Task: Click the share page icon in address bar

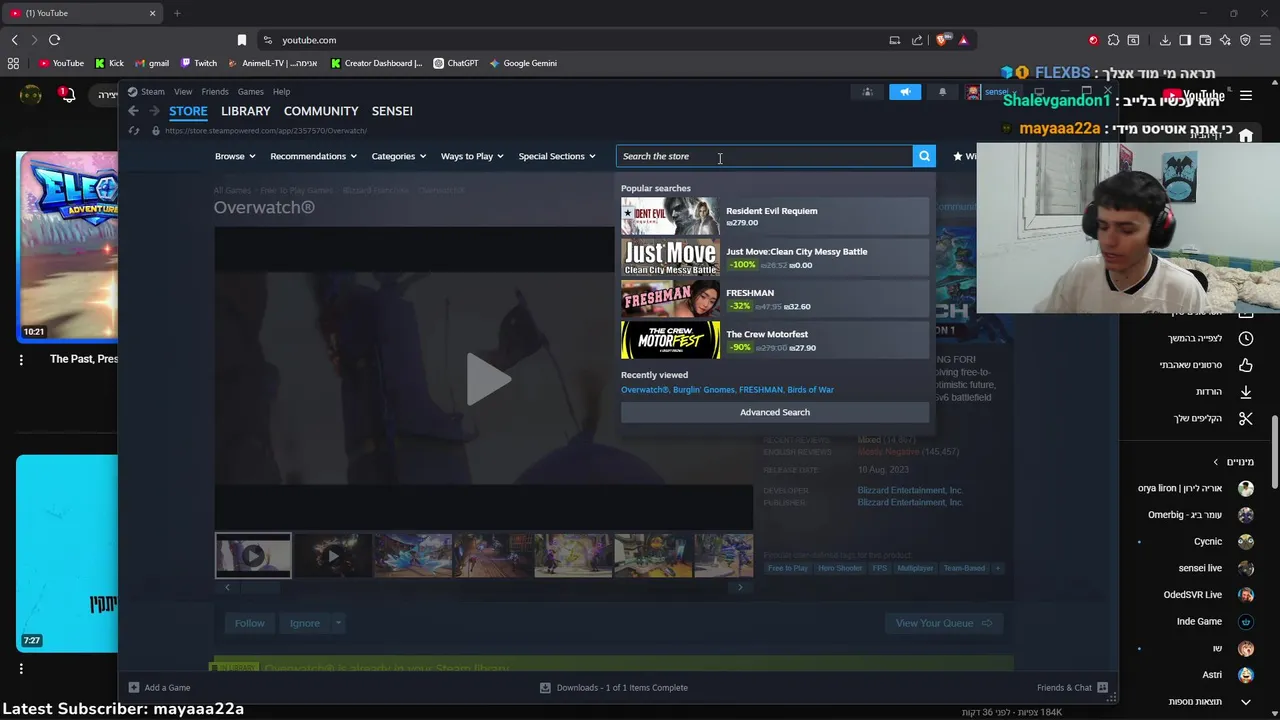Action: tap(917, 40)
